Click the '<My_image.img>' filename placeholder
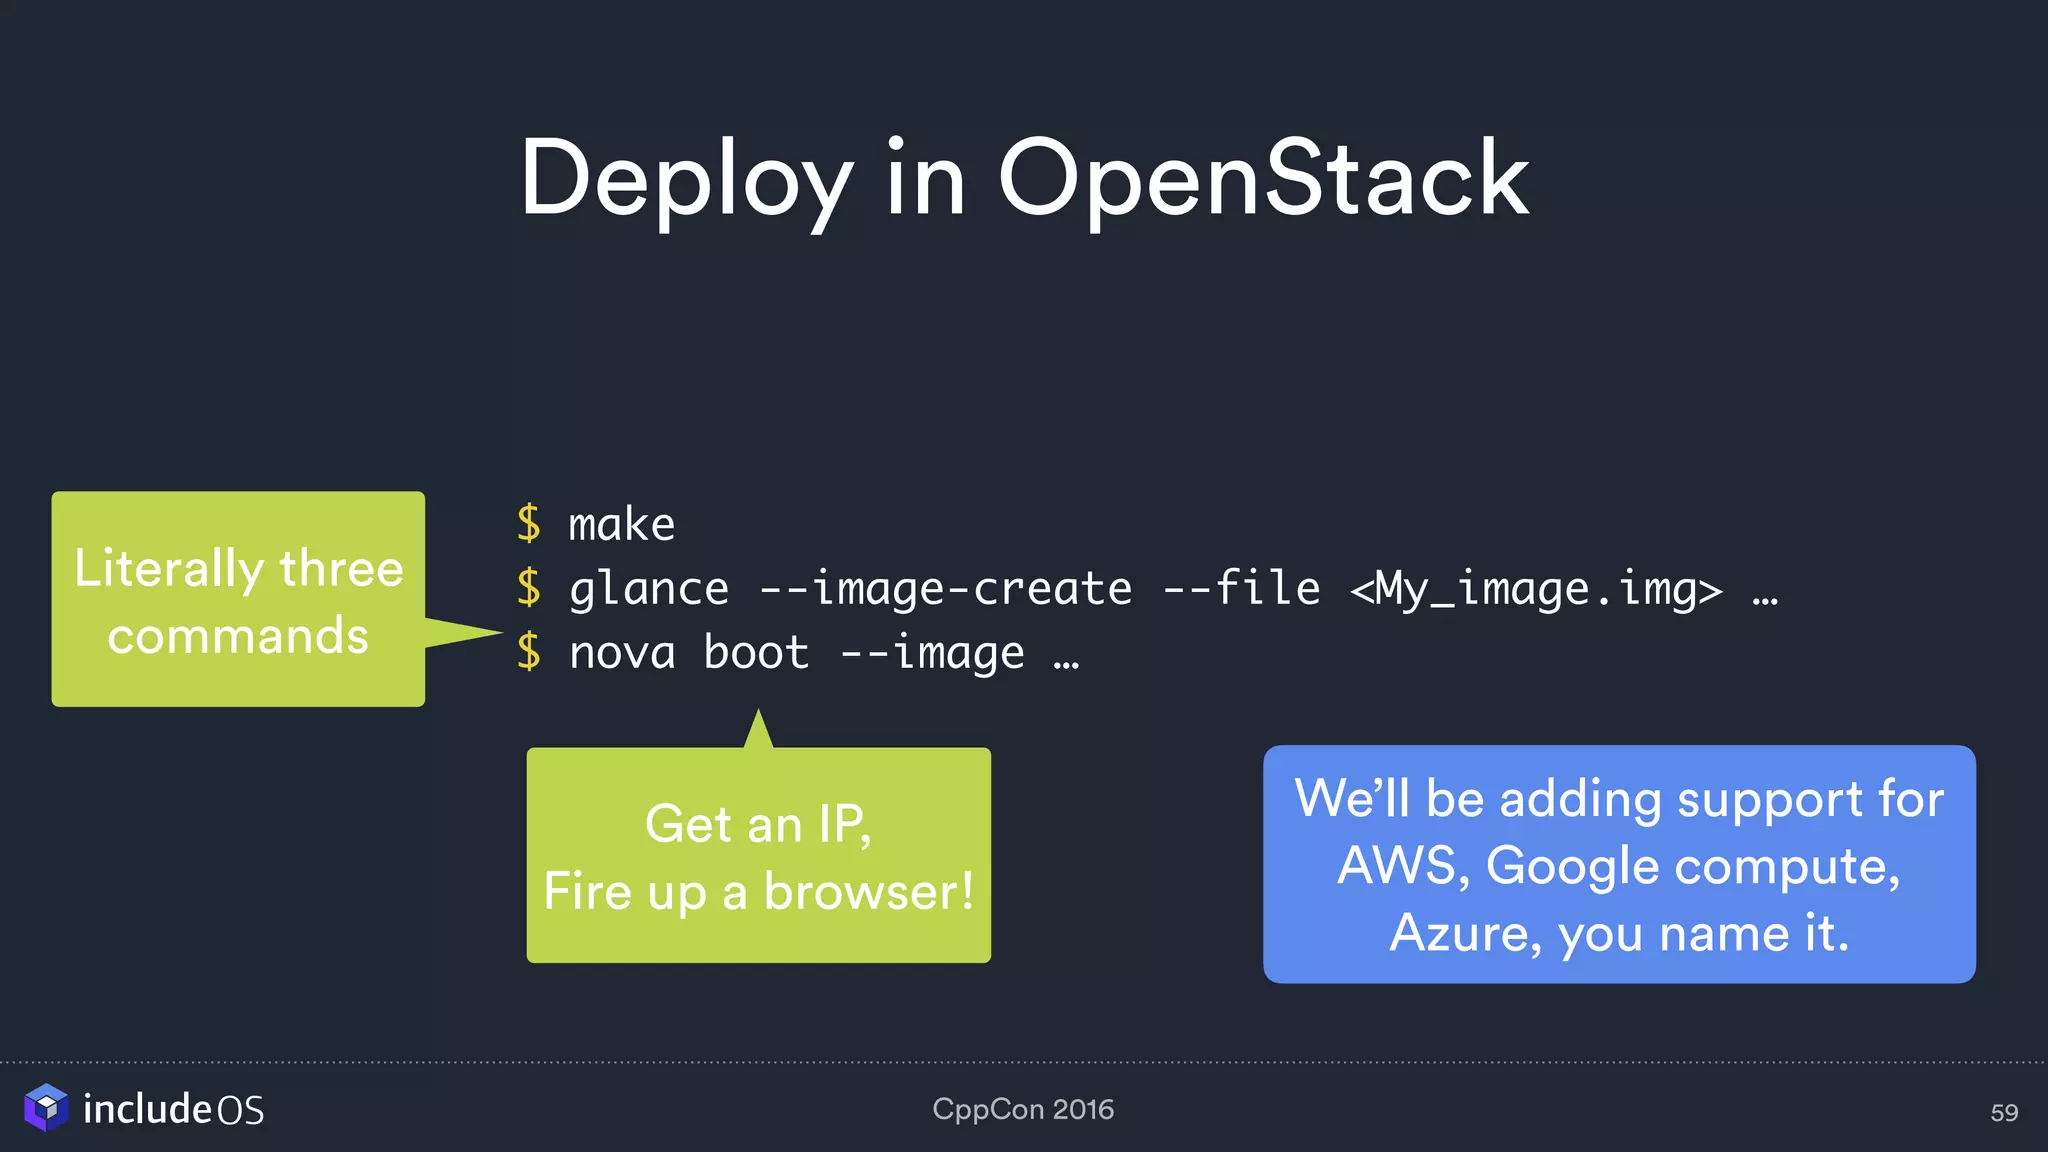 pyautogui.click(x=1536, y=589)
